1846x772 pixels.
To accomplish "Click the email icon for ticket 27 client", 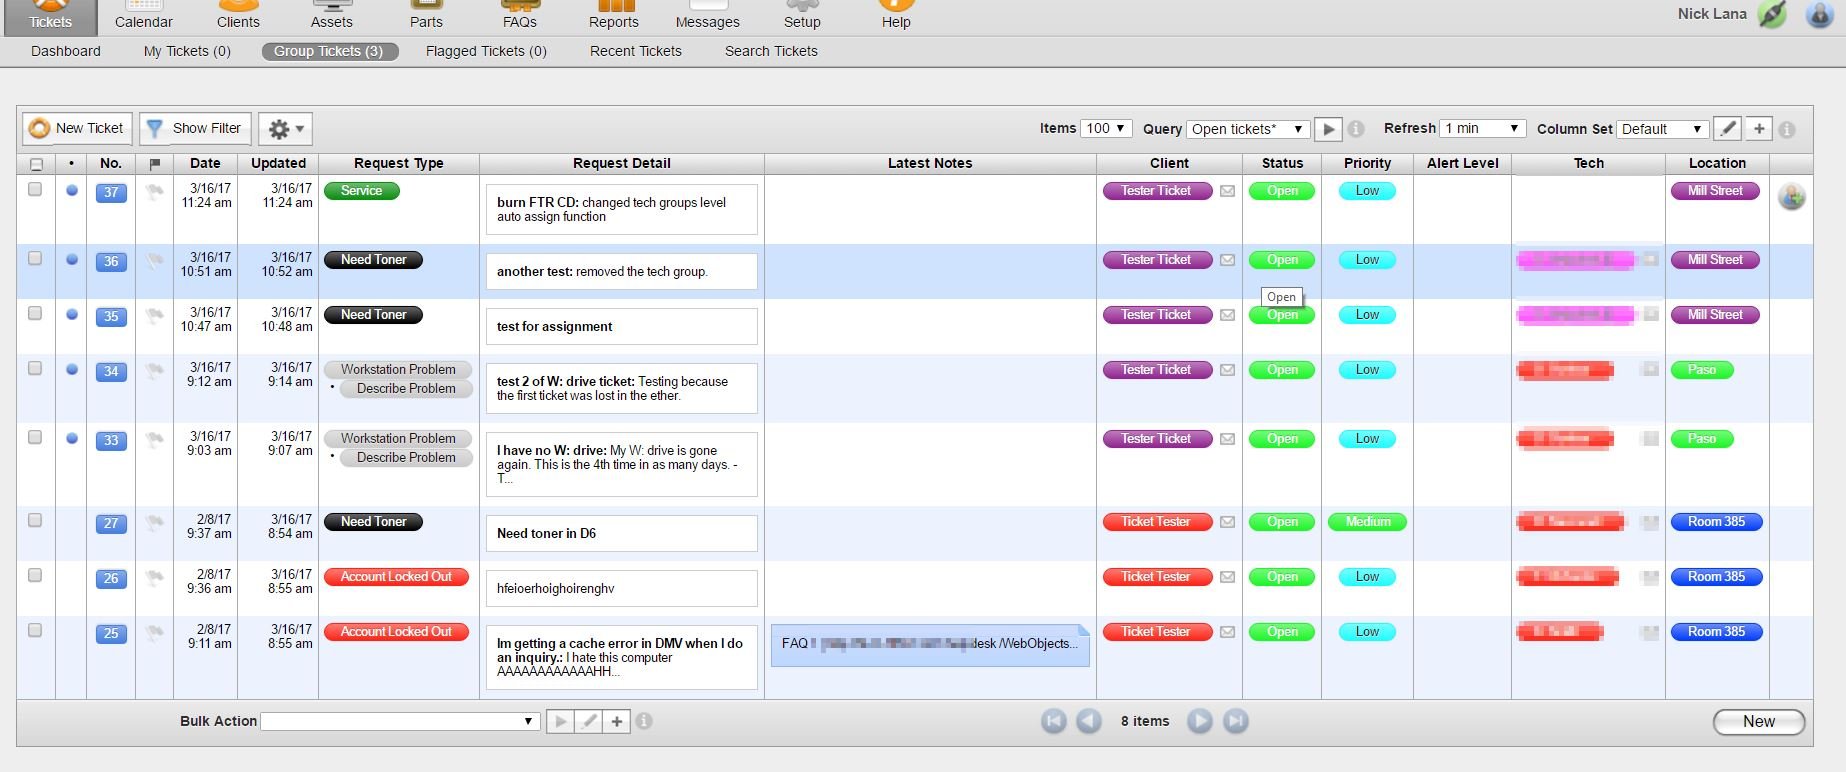I will 1227,522.
